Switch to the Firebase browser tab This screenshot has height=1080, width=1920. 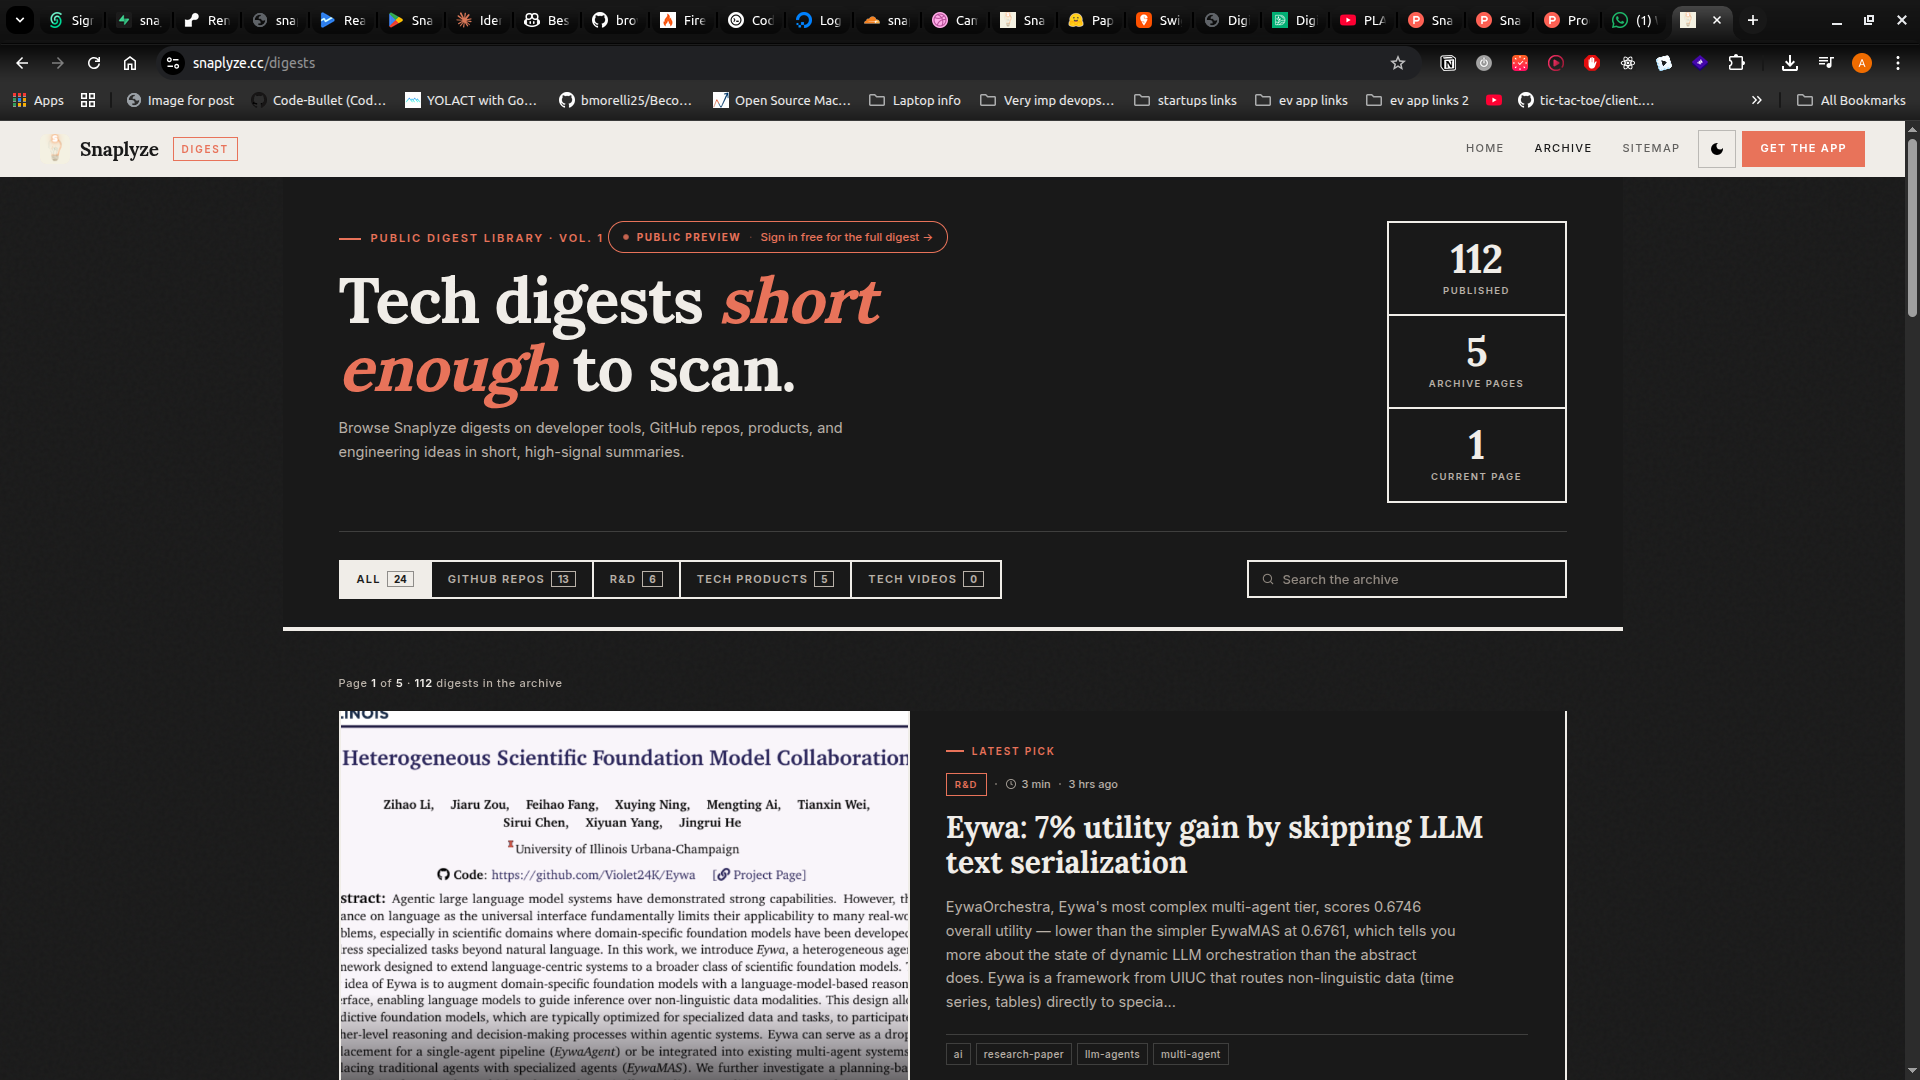coord(683,20)
